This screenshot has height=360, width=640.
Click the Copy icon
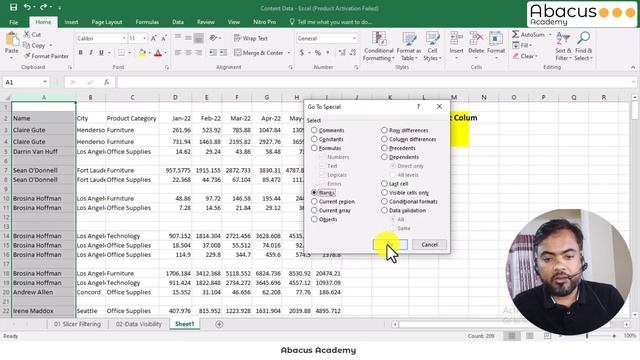(x=27, y=45)
